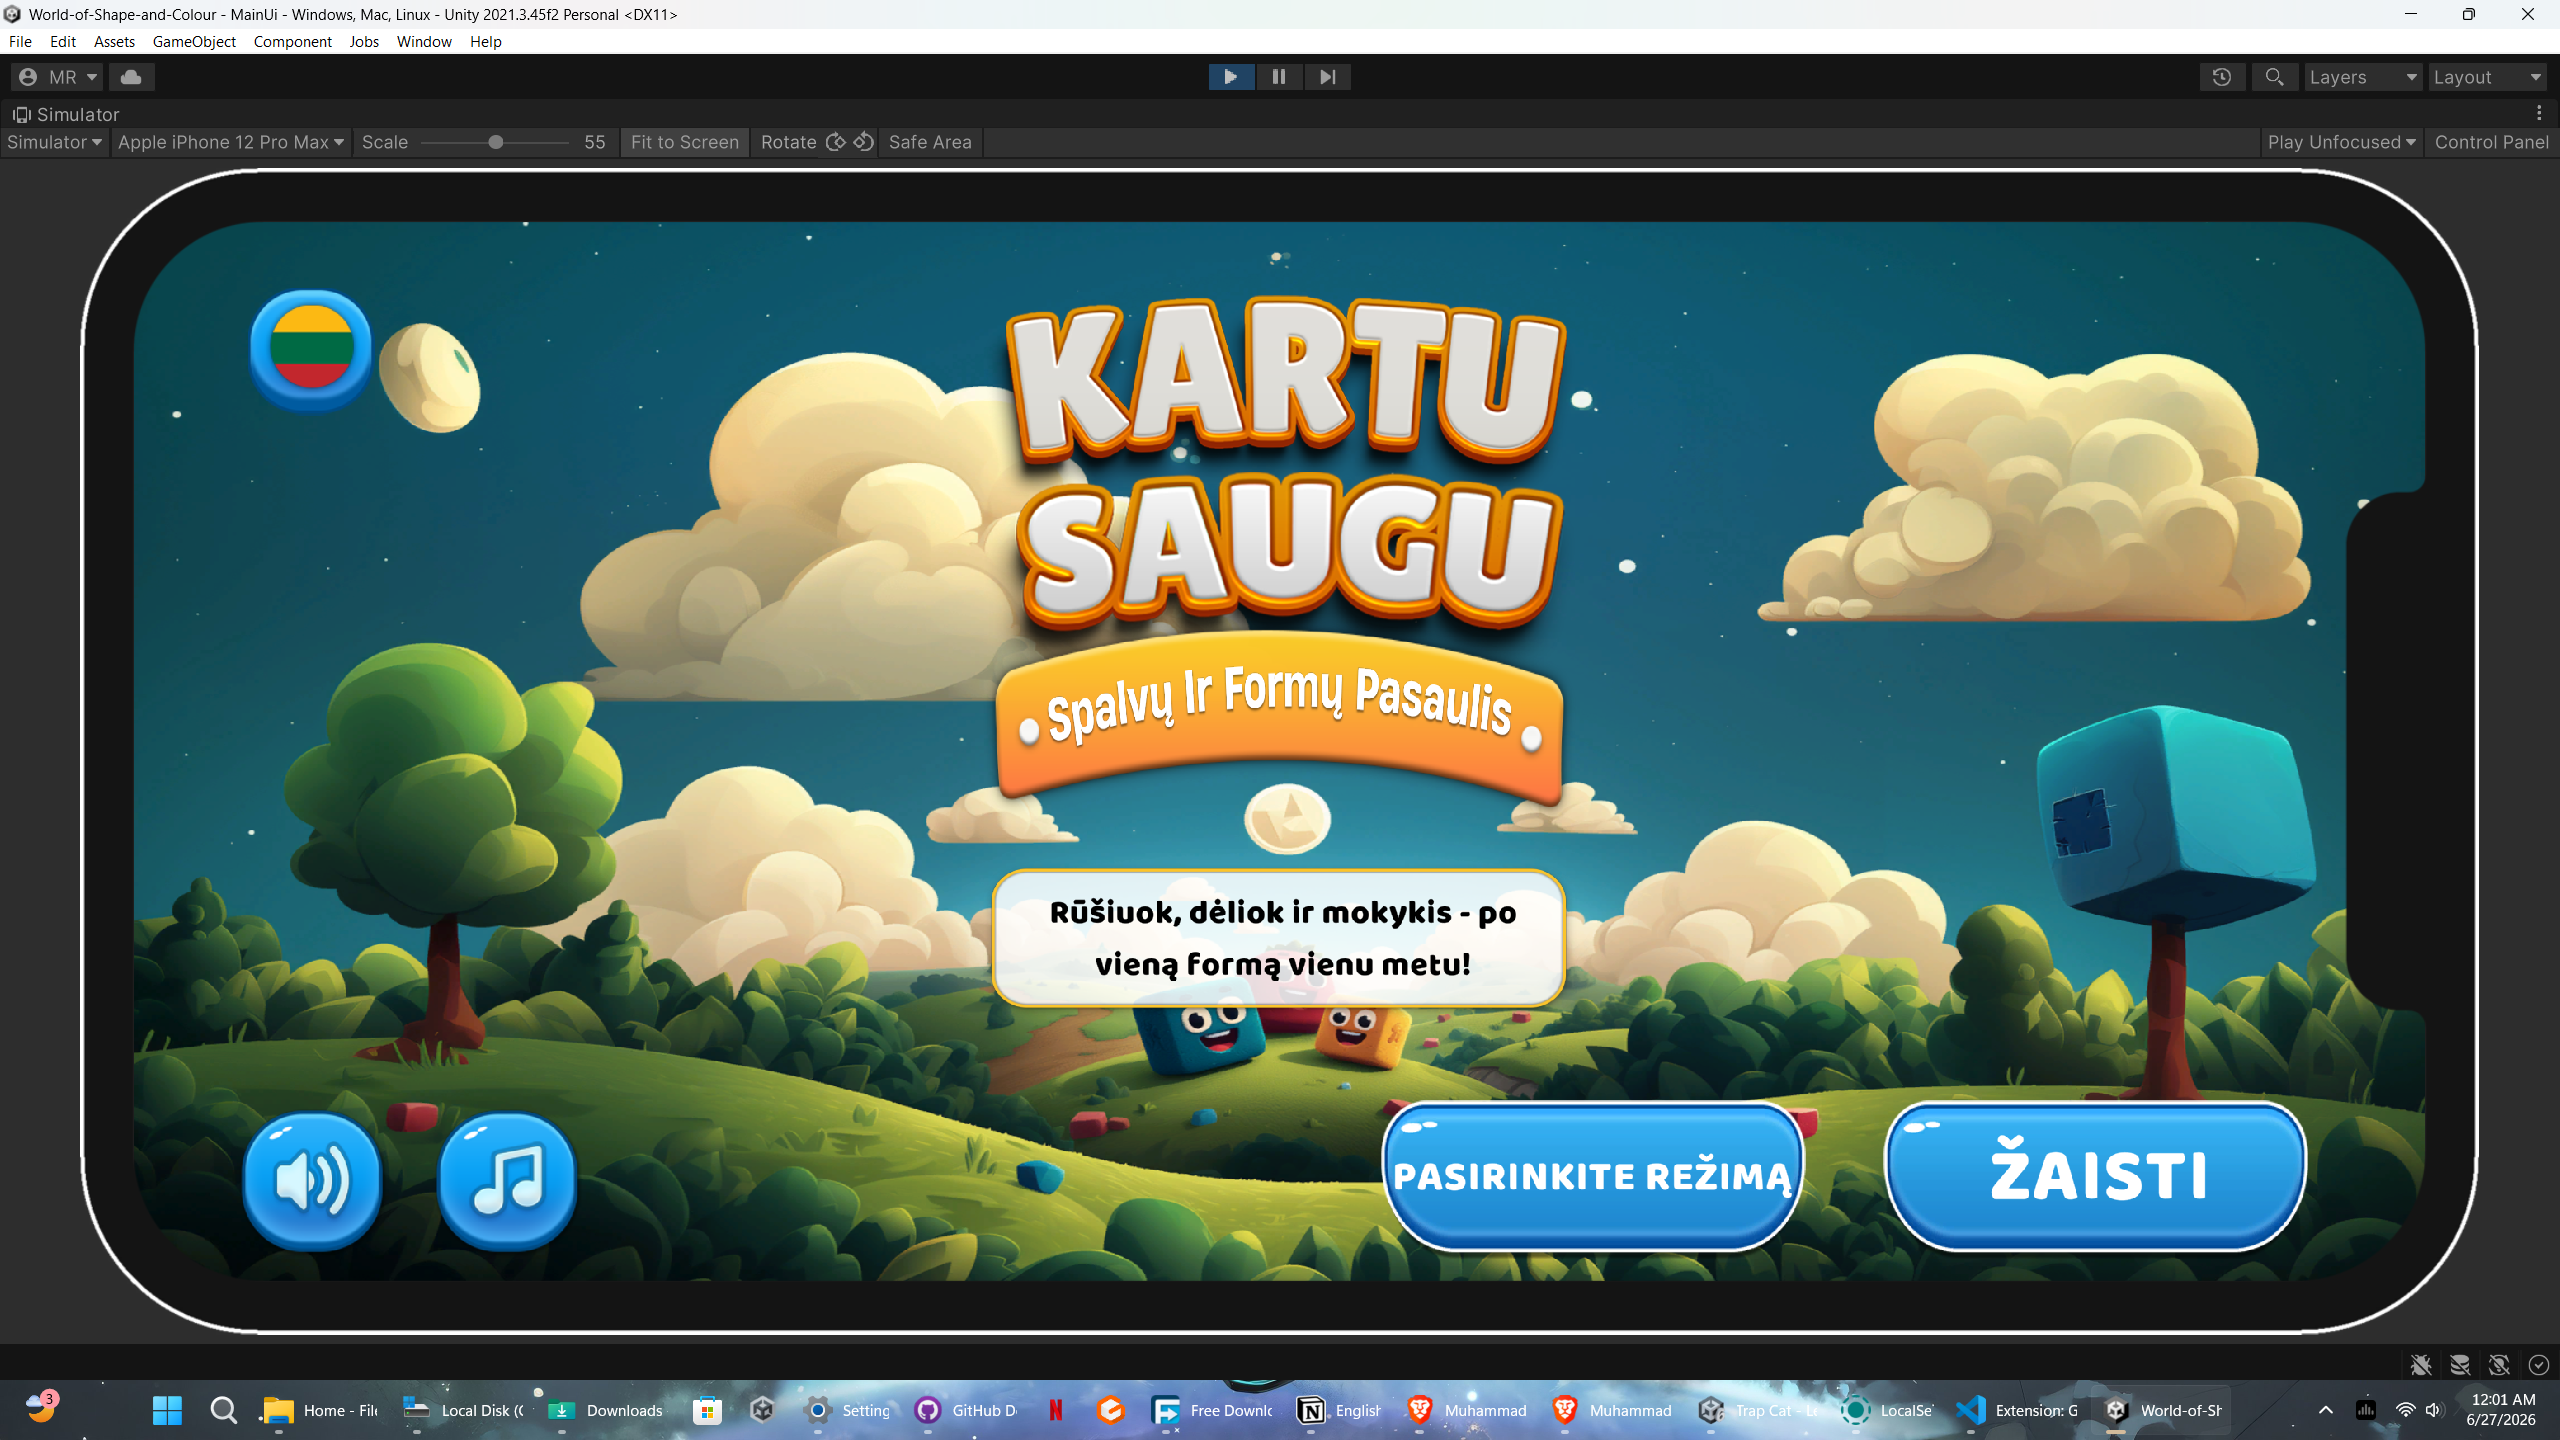This screenshot has width=2560, height=1440.
Task: Expand the Layout dropdown
Action: 2488,77
